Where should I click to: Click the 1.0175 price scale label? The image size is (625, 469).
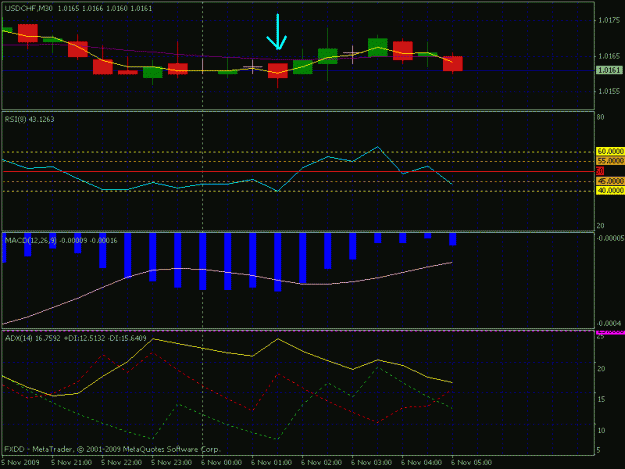pos(609,20)
